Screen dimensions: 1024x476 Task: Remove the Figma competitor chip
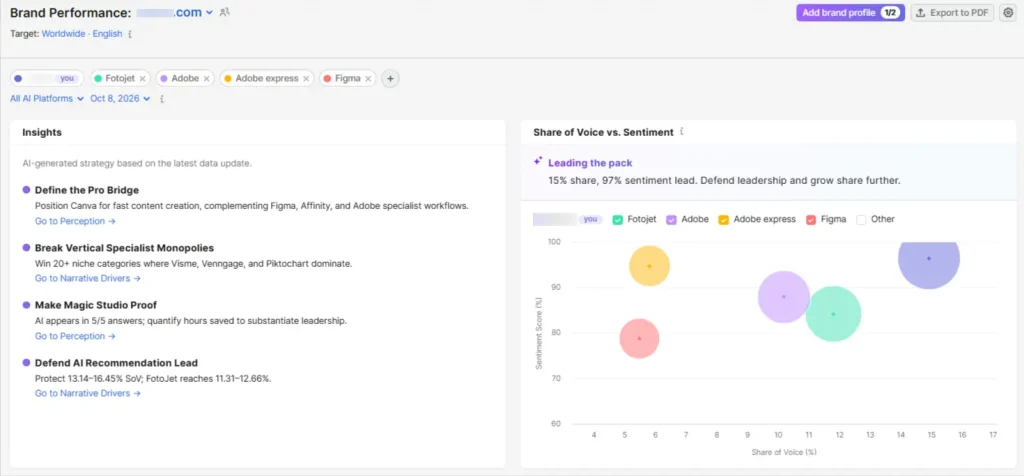[x=368, y=78]
